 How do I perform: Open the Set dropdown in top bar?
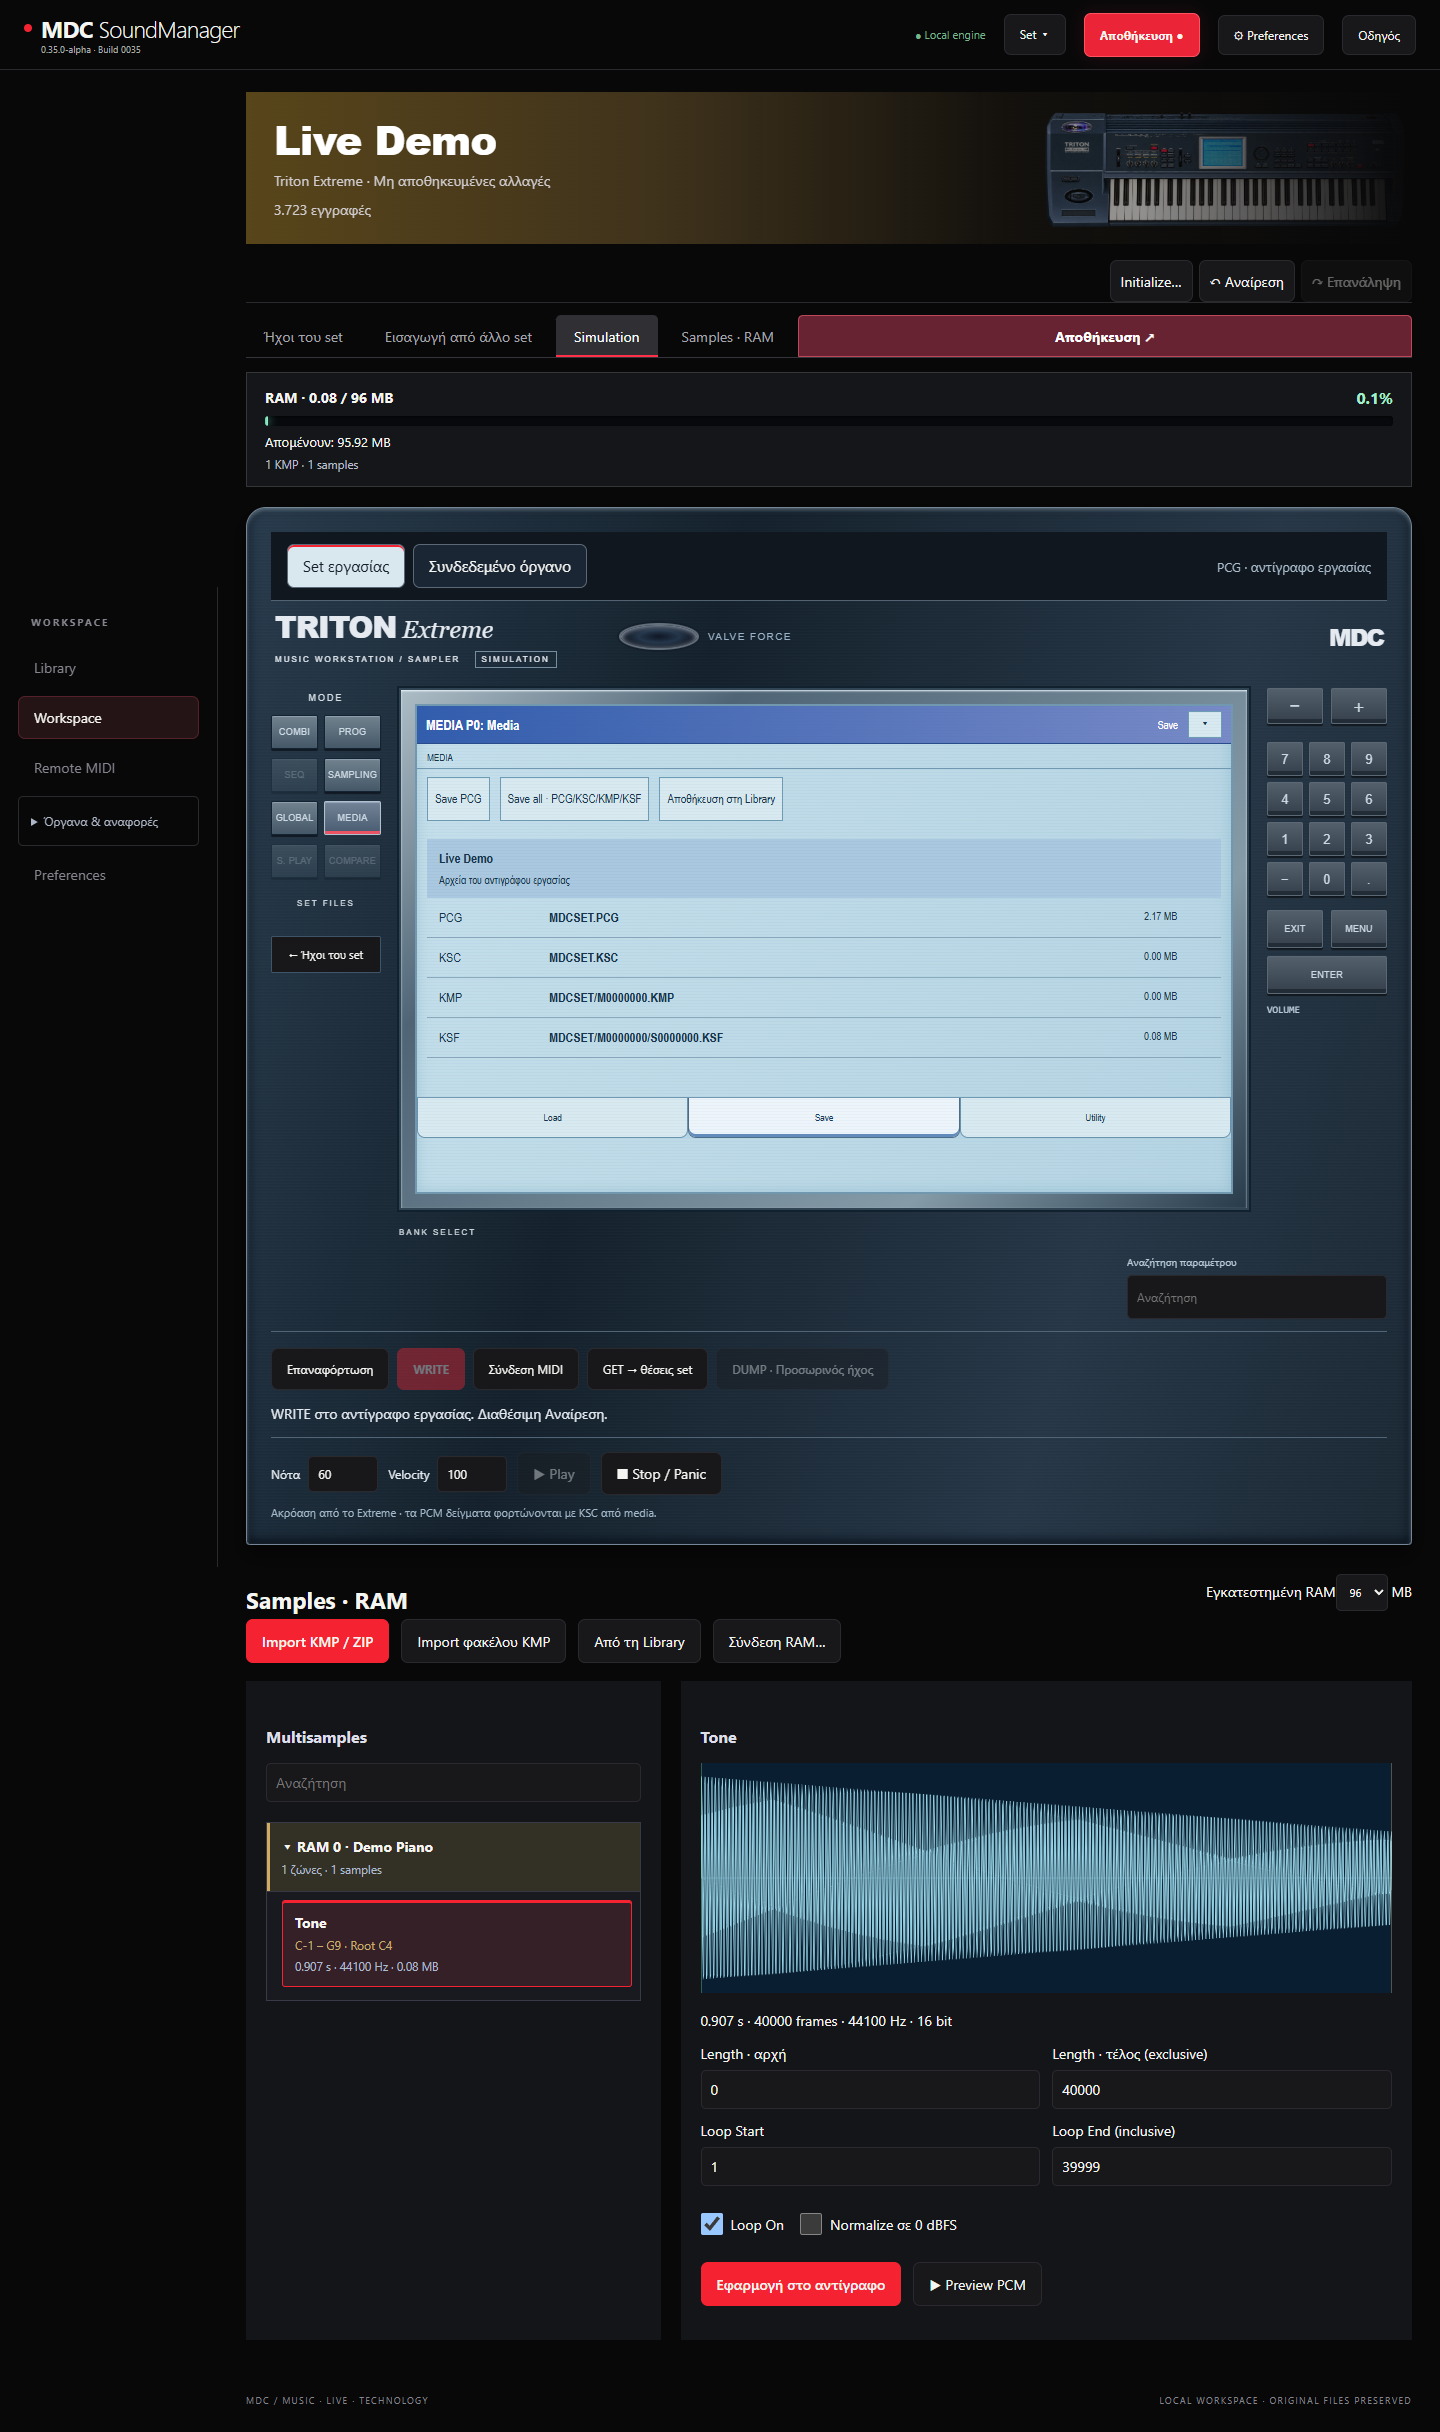pos(1034,35)
